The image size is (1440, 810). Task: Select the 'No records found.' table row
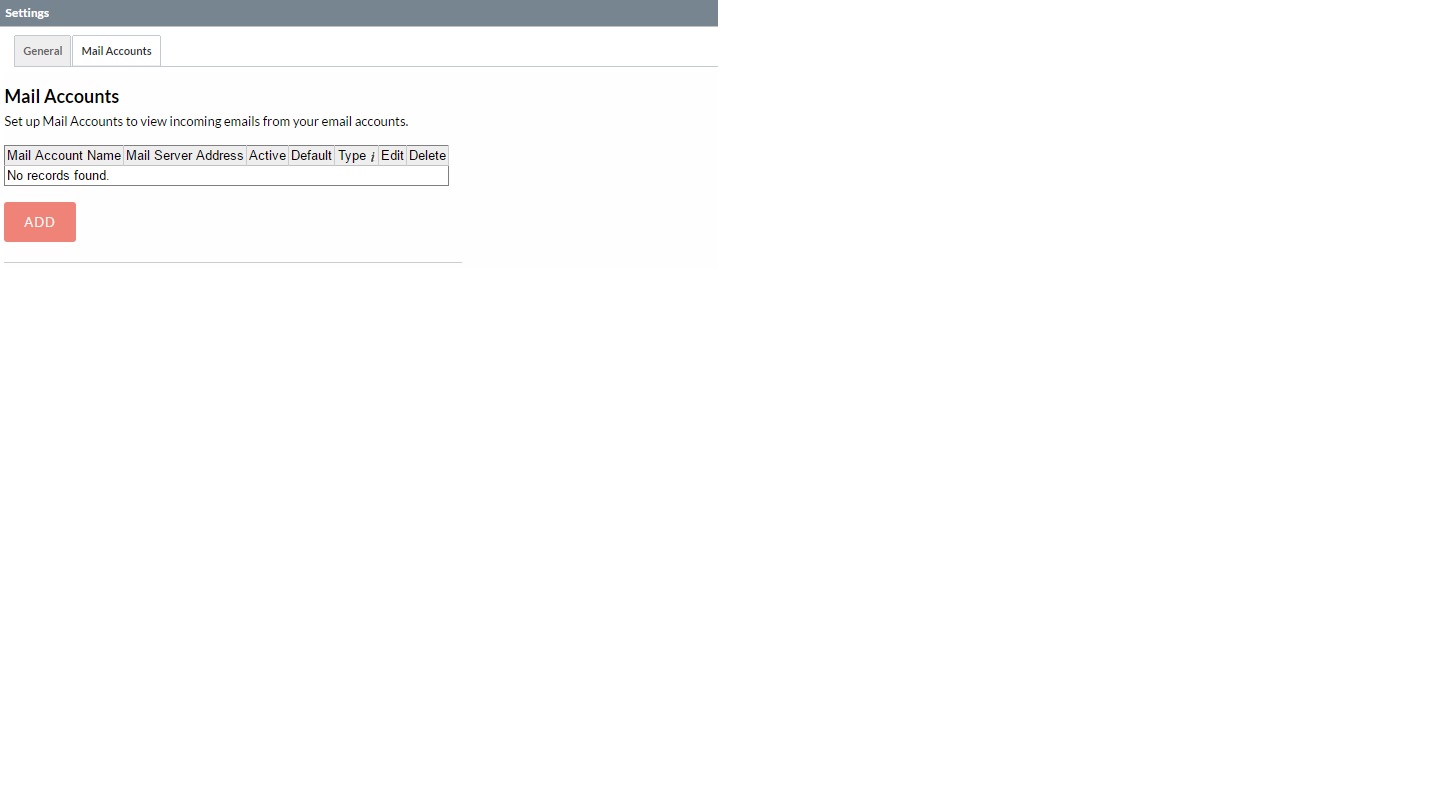coord(226,176)
